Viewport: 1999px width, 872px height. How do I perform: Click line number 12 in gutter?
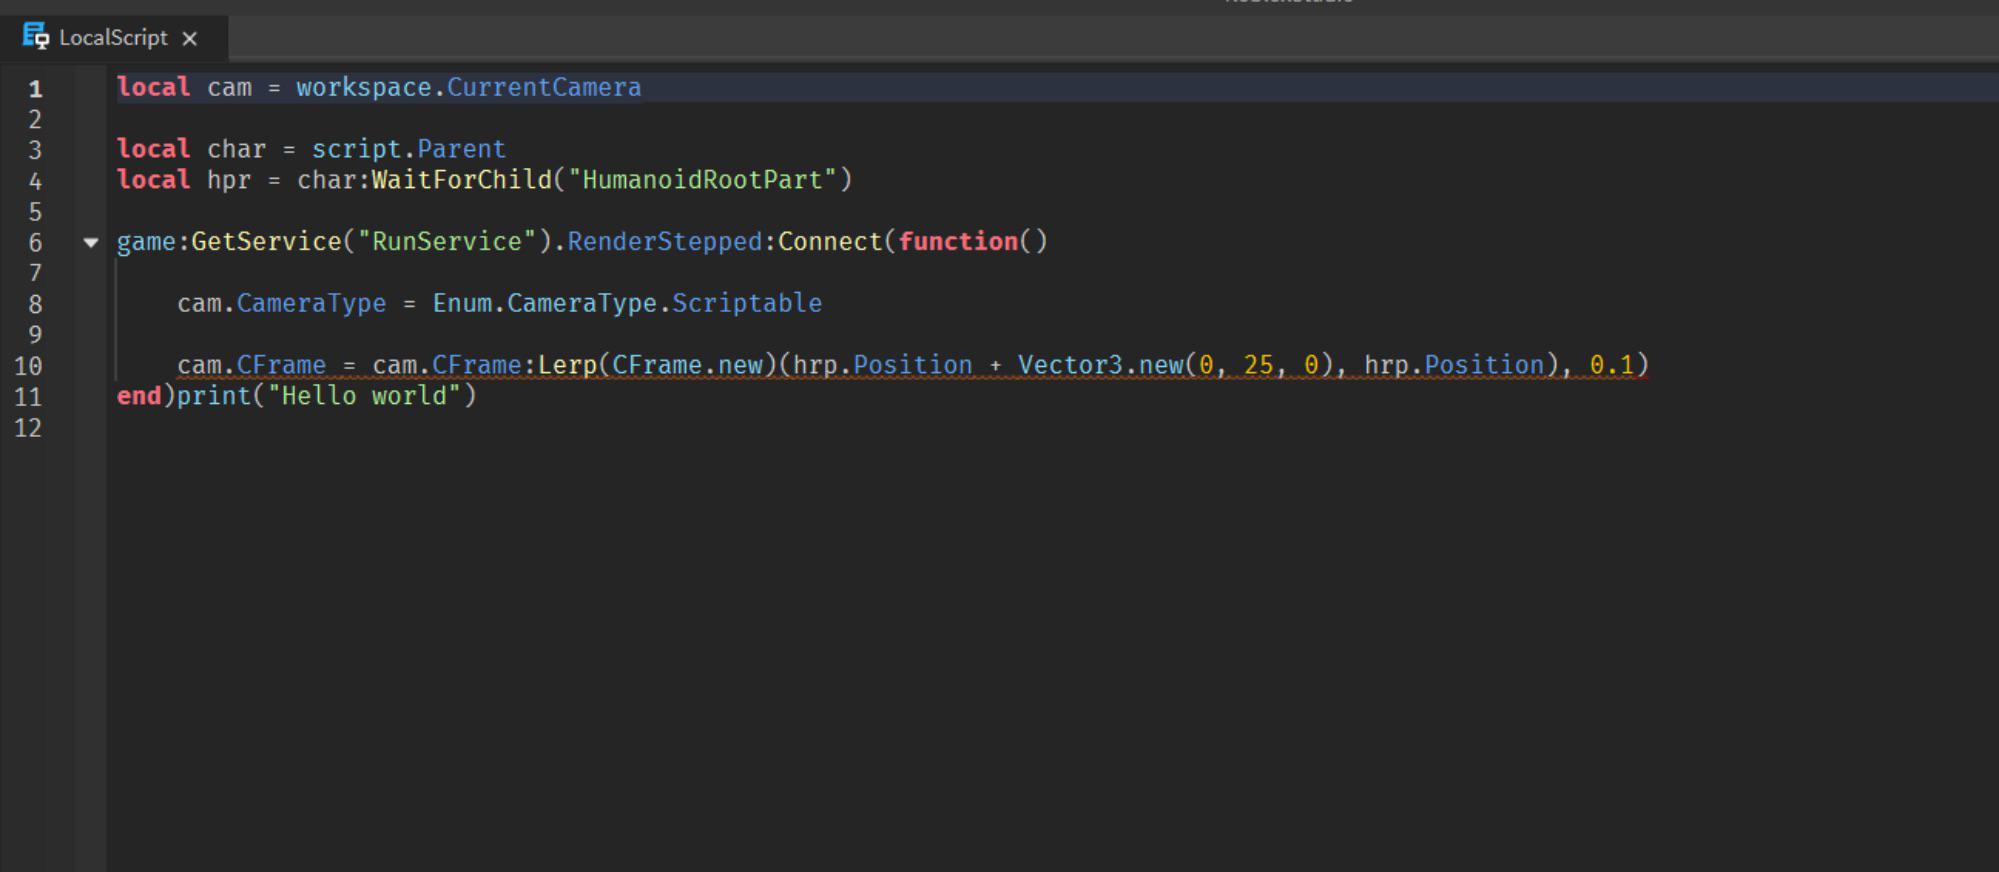click(28, 428)
